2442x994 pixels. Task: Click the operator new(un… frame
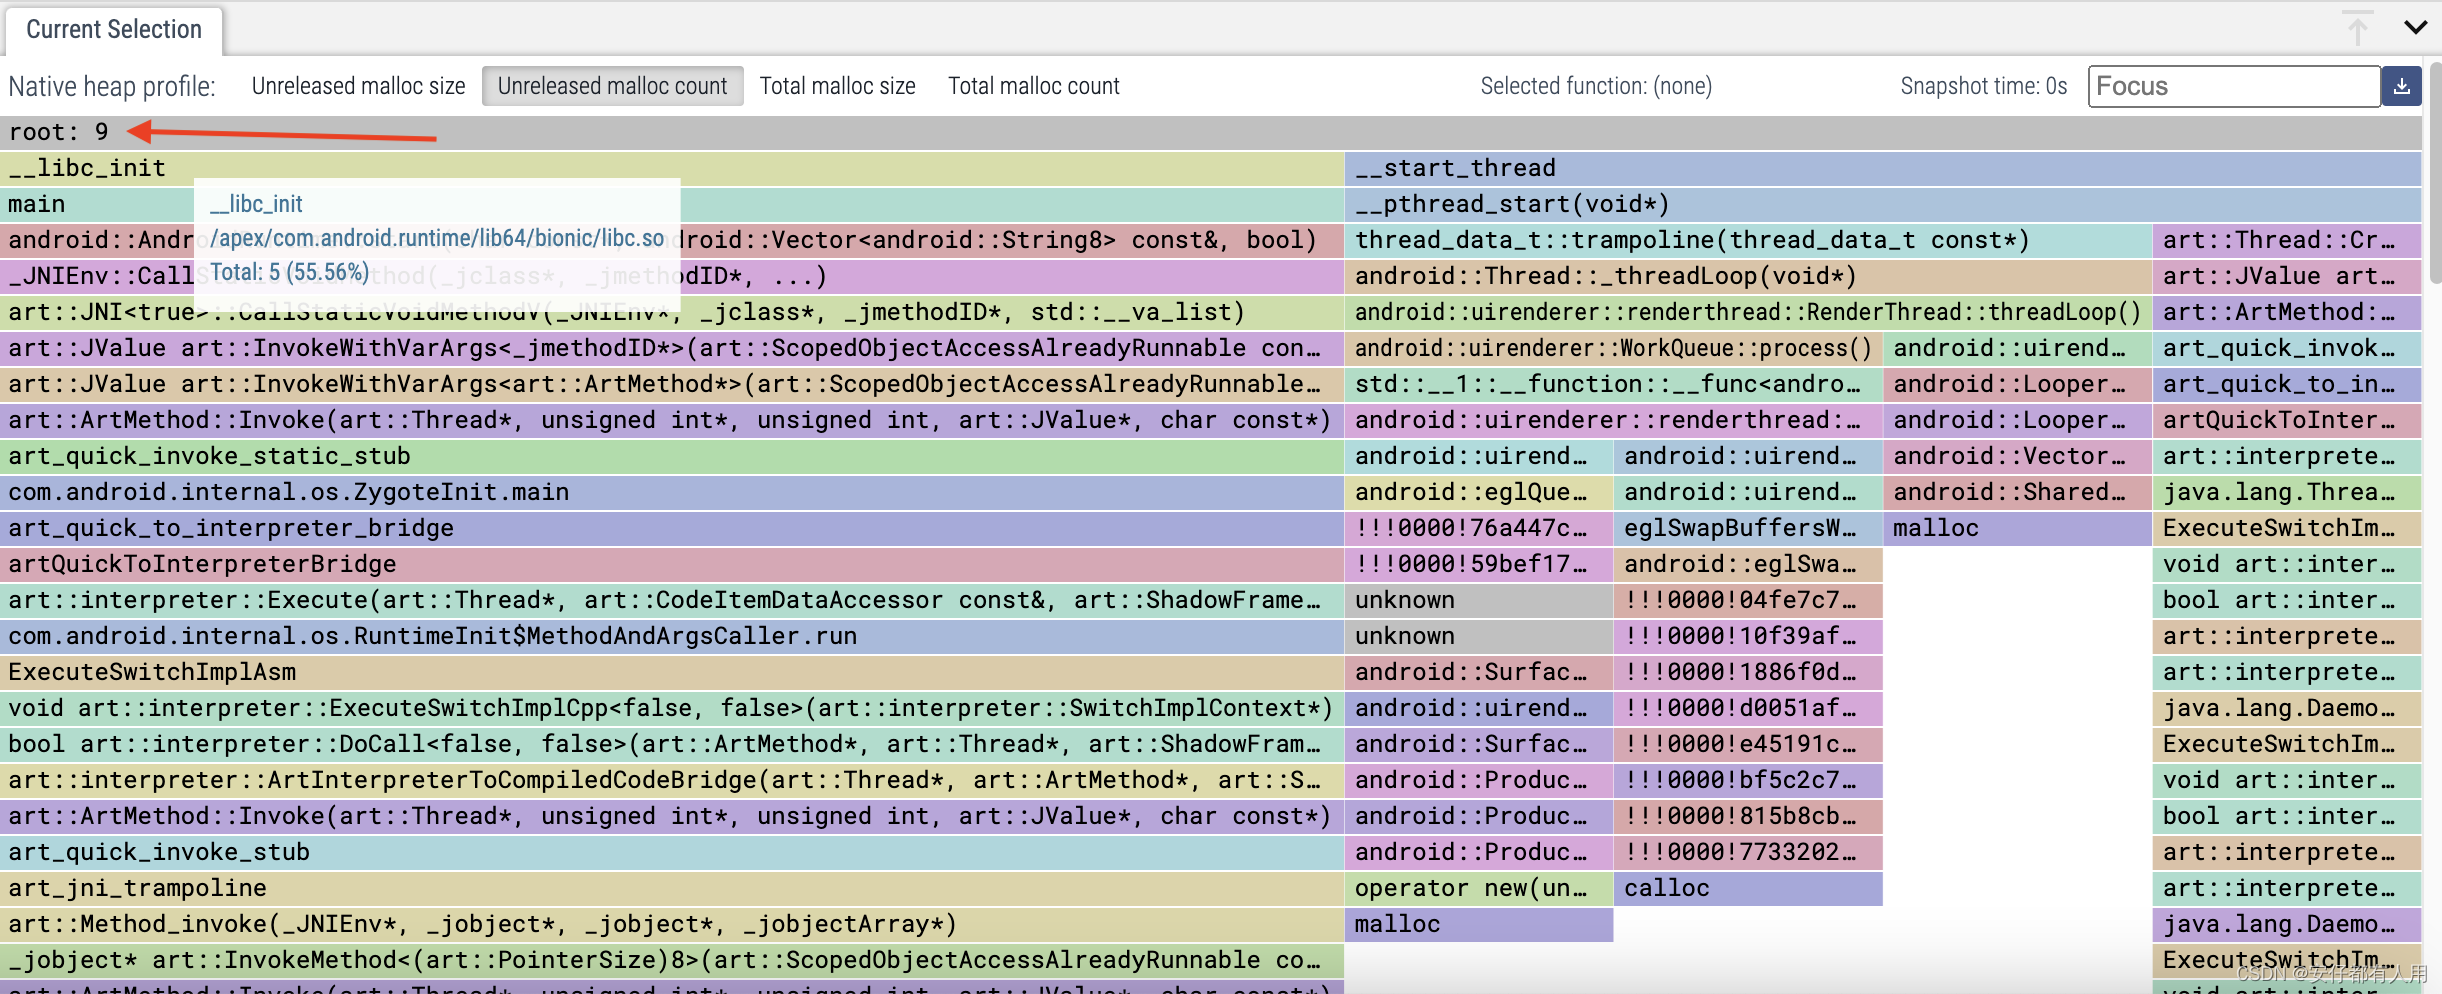(x=1479, y=888)
